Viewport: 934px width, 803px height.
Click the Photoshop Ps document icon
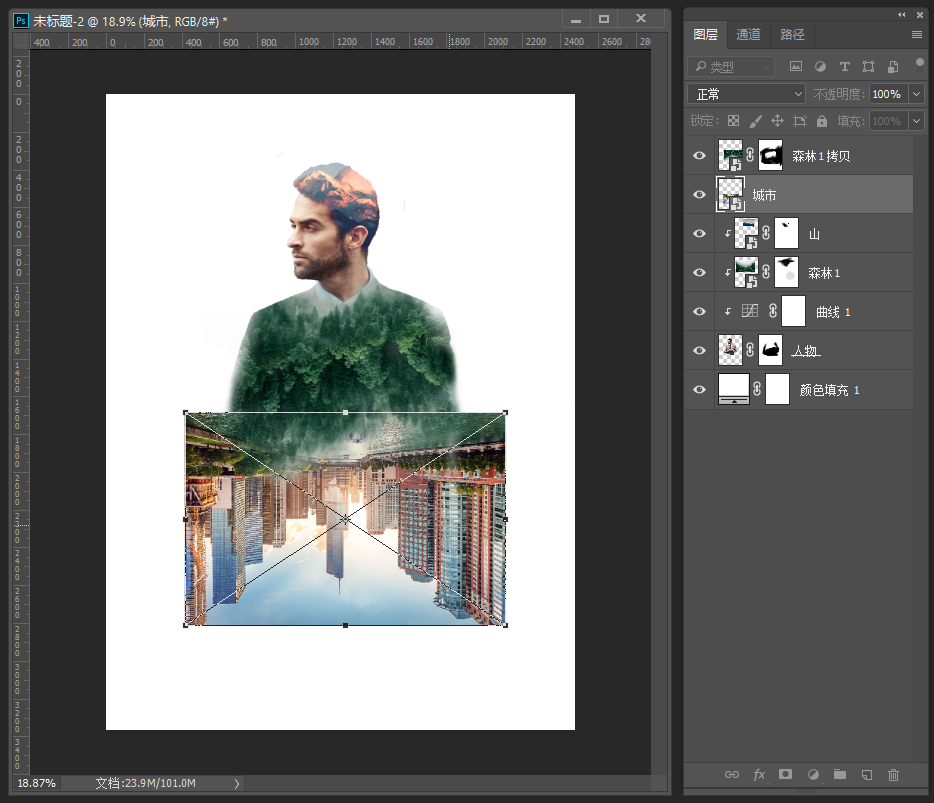click(21, 21)
